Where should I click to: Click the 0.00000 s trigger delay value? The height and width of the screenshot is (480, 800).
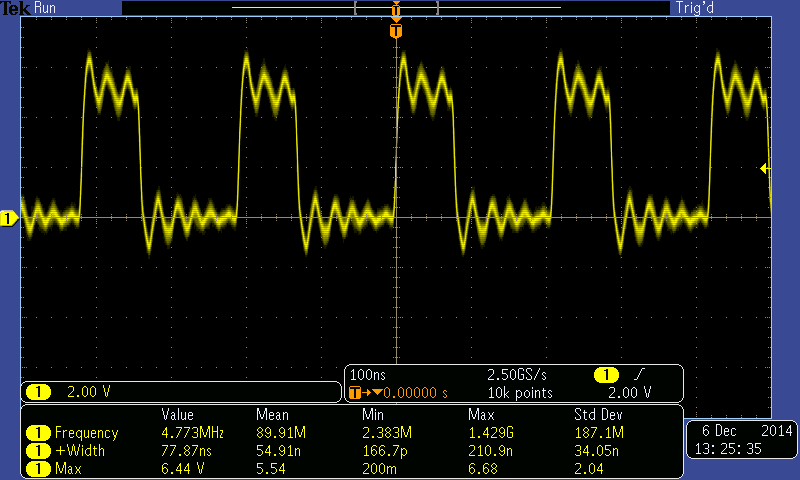click(415, 393)
